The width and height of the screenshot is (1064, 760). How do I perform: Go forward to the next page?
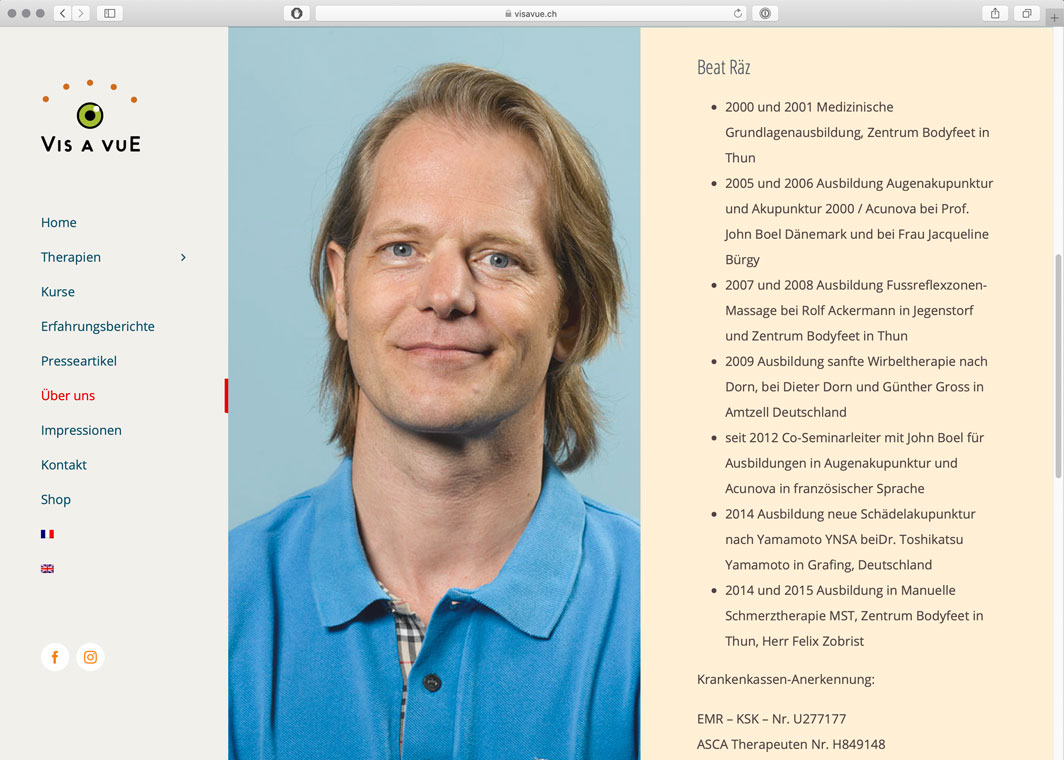click(x=80, y=13)
